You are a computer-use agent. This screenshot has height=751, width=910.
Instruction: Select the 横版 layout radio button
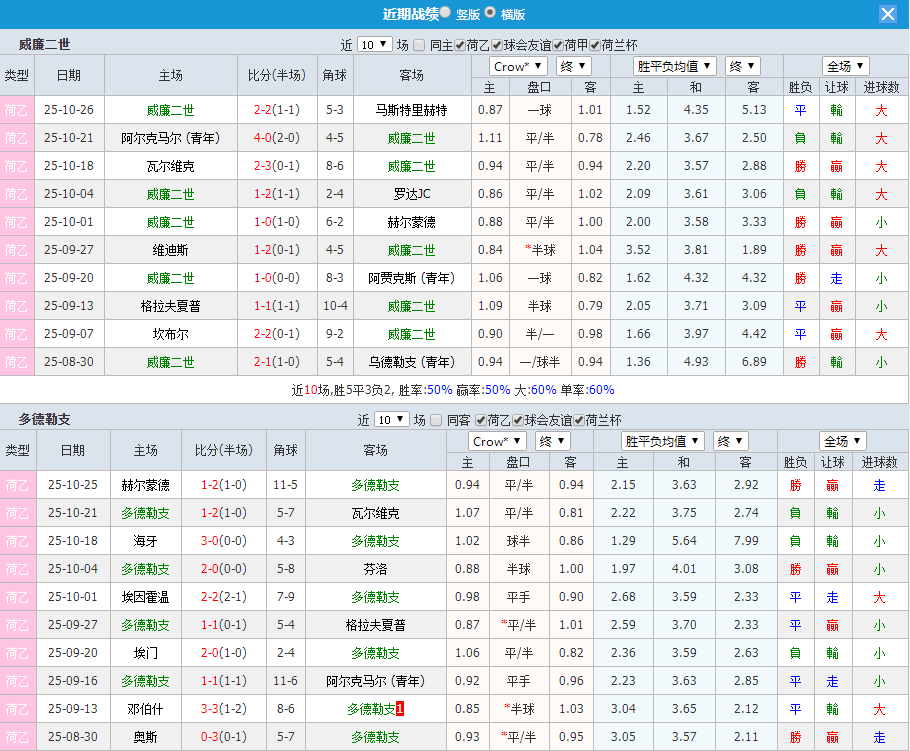coord(490,13)
